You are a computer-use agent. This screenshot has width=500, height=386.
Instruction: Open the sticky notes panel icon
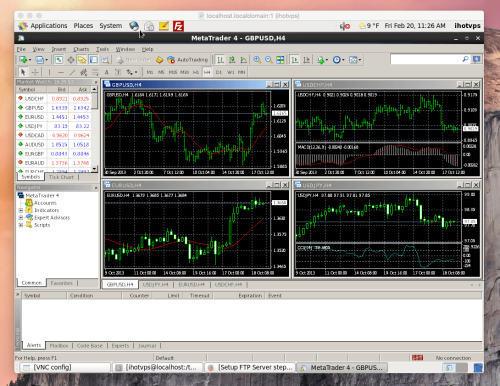(164, 26)
